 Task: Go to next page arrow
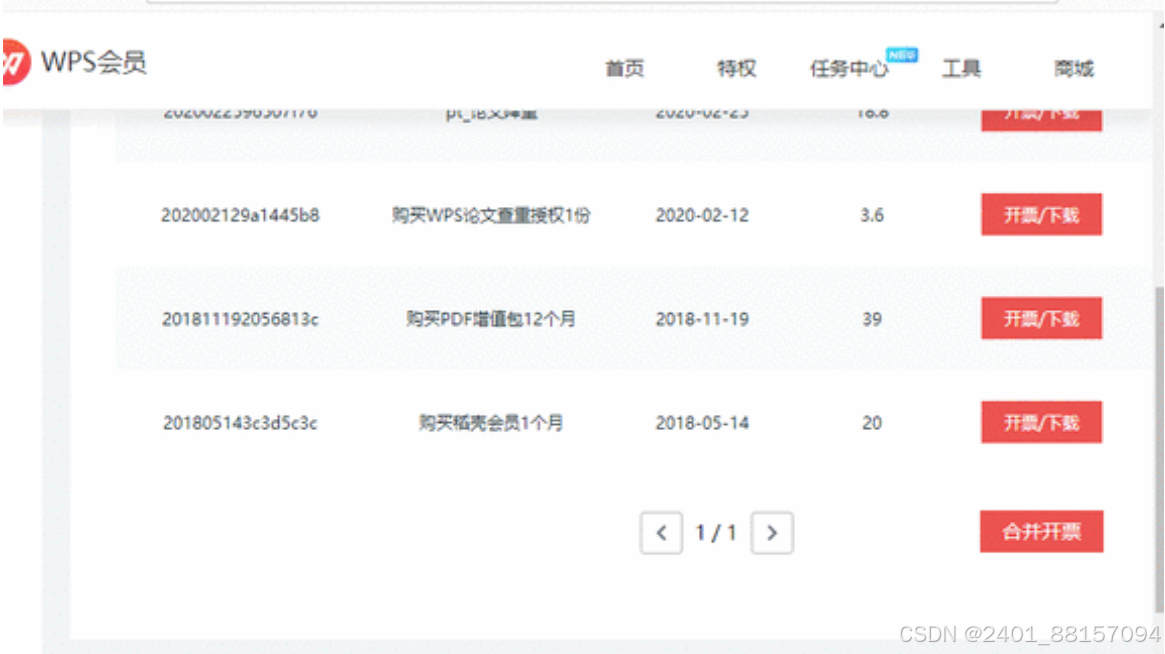(772, 533)
